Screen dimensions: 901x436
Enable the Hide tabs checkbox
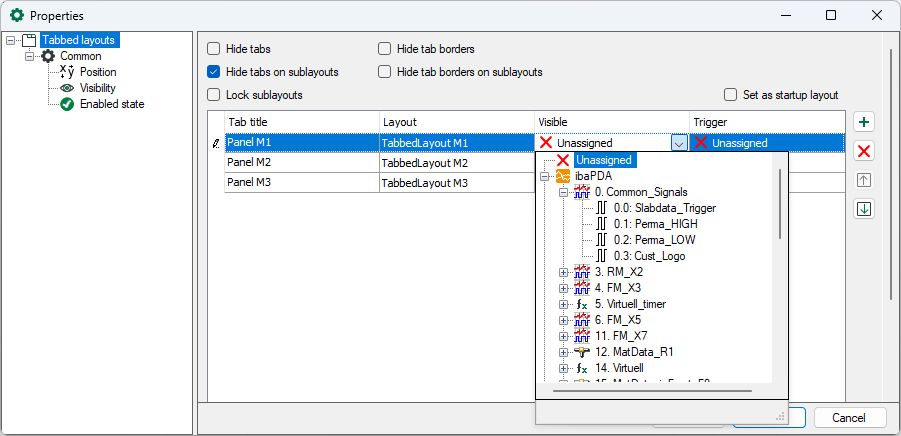[x=214, y=49]
